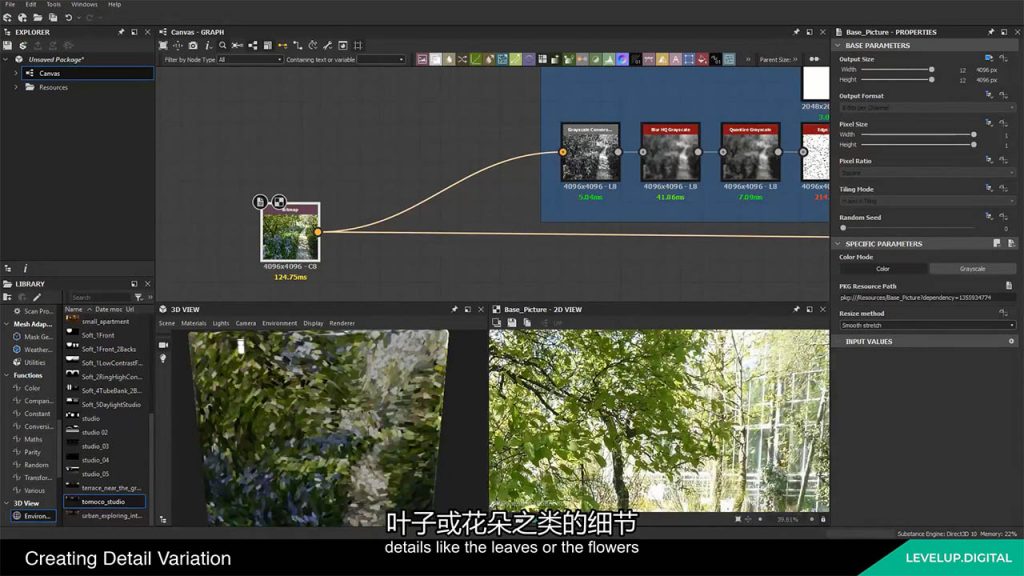The height and width of the screenshot is (576, 1024).
Task: Open the Tools menu
Action: click(53, 4)
